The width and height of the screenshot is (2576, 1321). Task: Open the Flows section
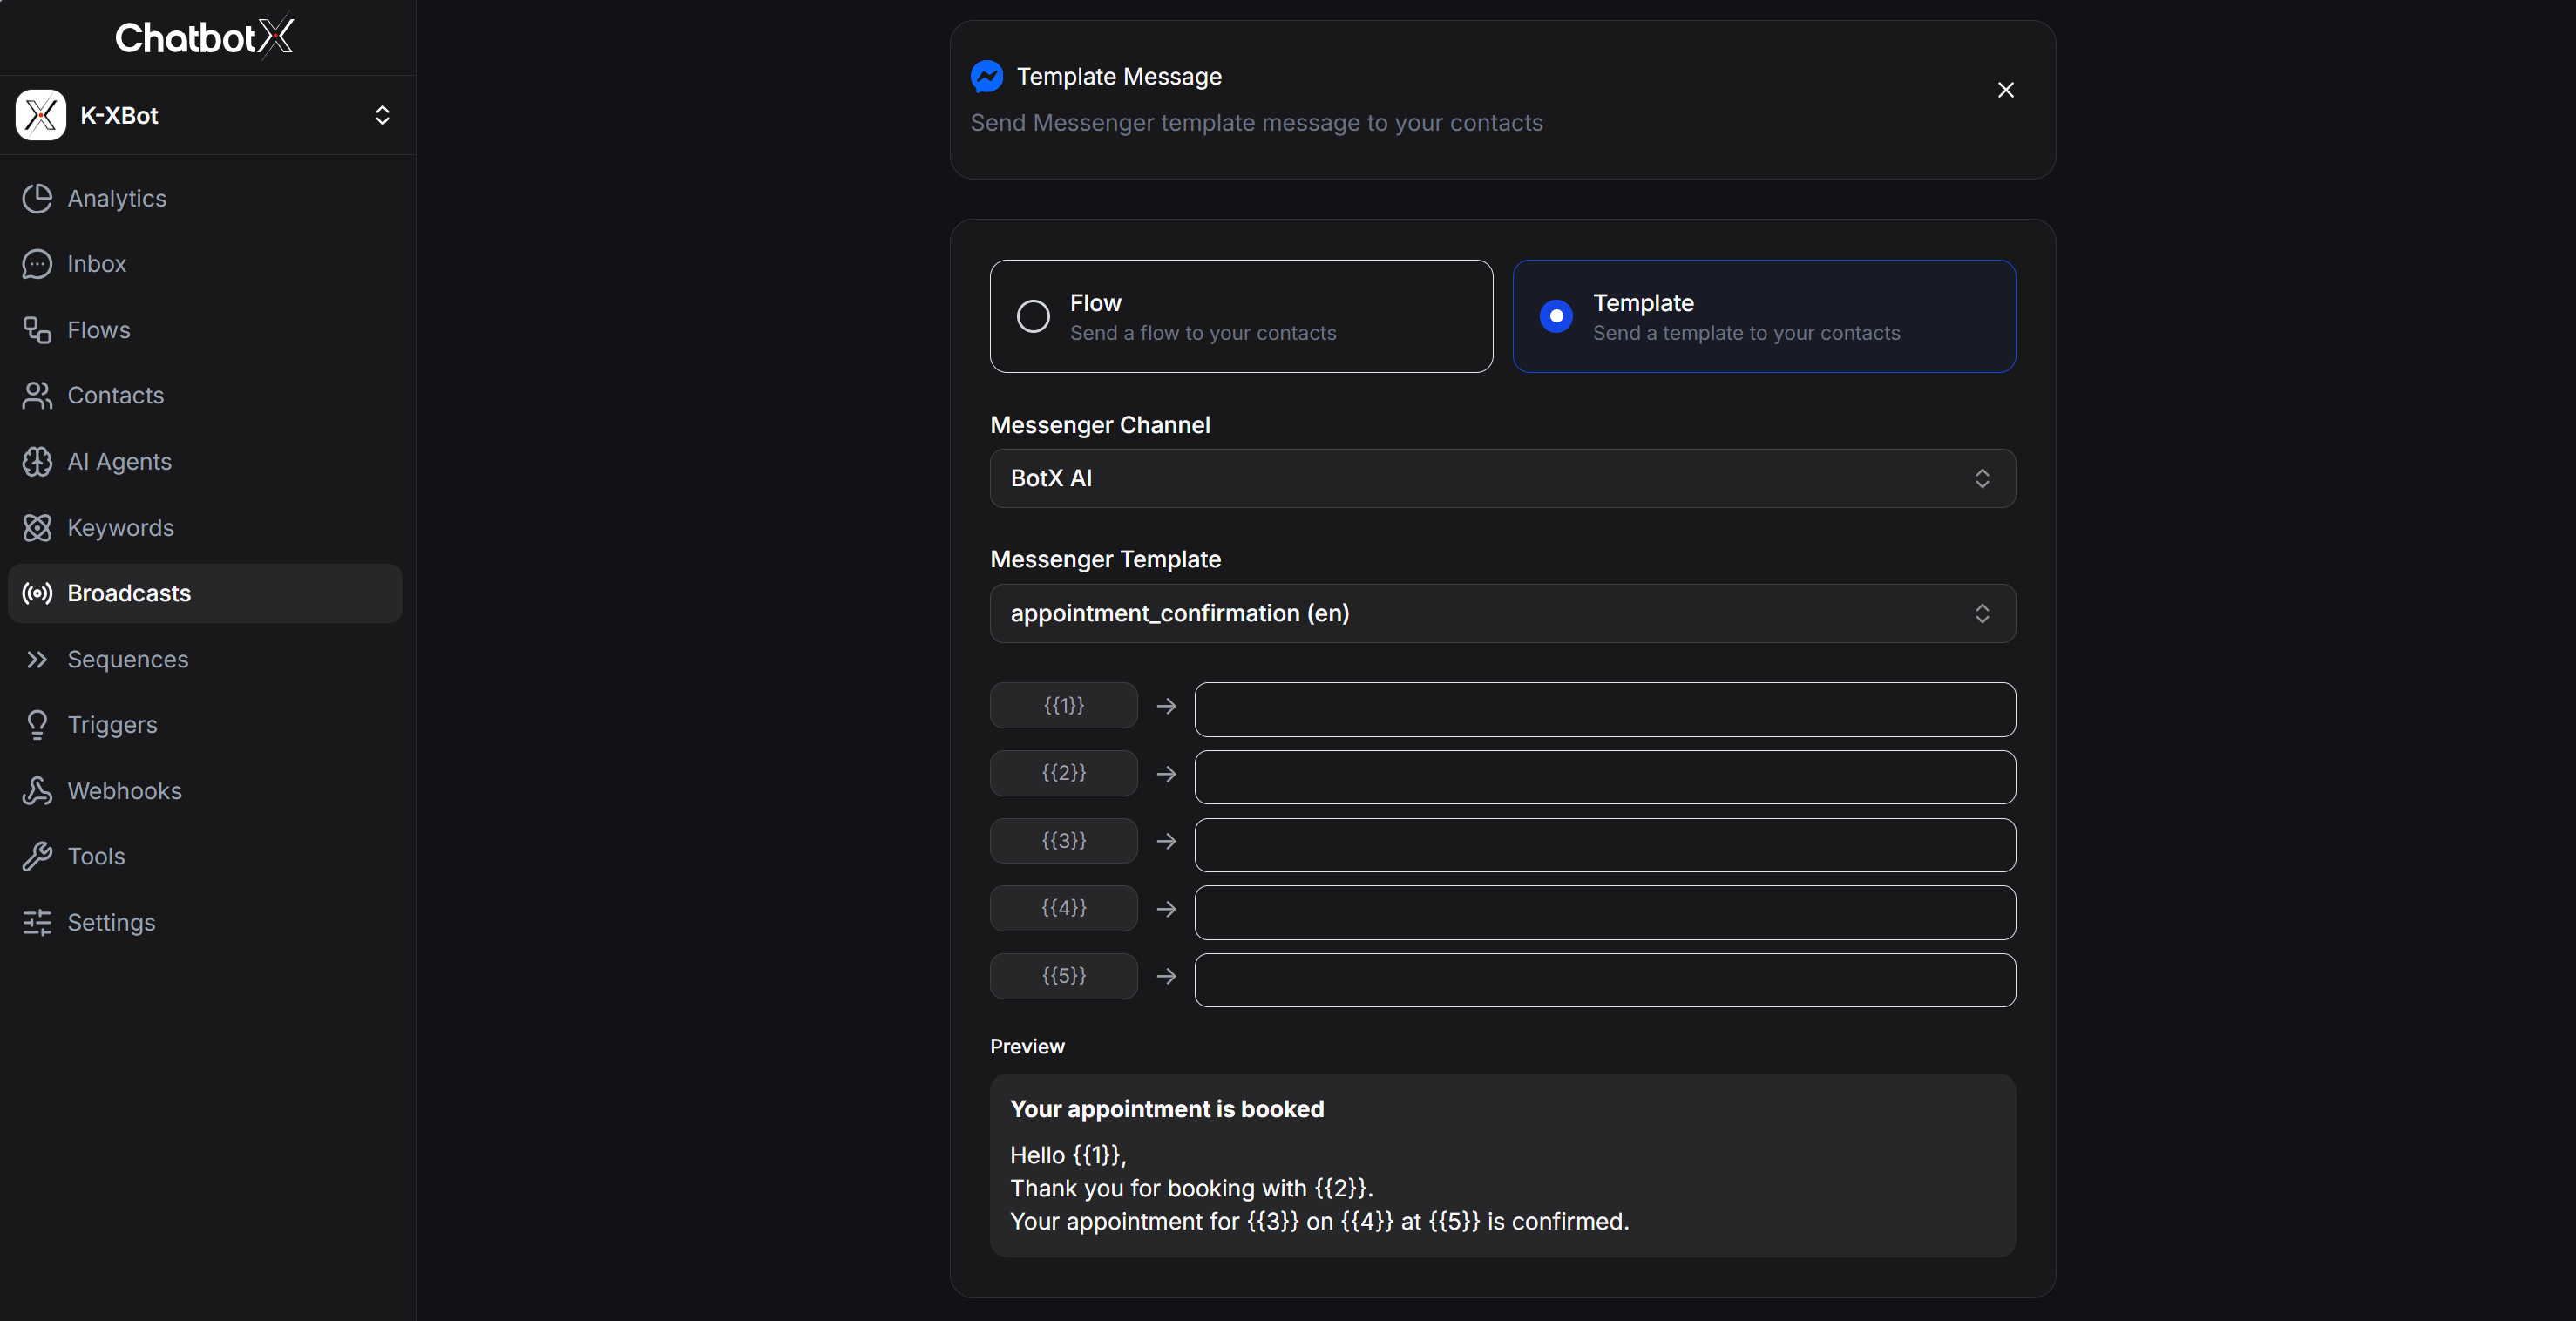coord(205,330)
